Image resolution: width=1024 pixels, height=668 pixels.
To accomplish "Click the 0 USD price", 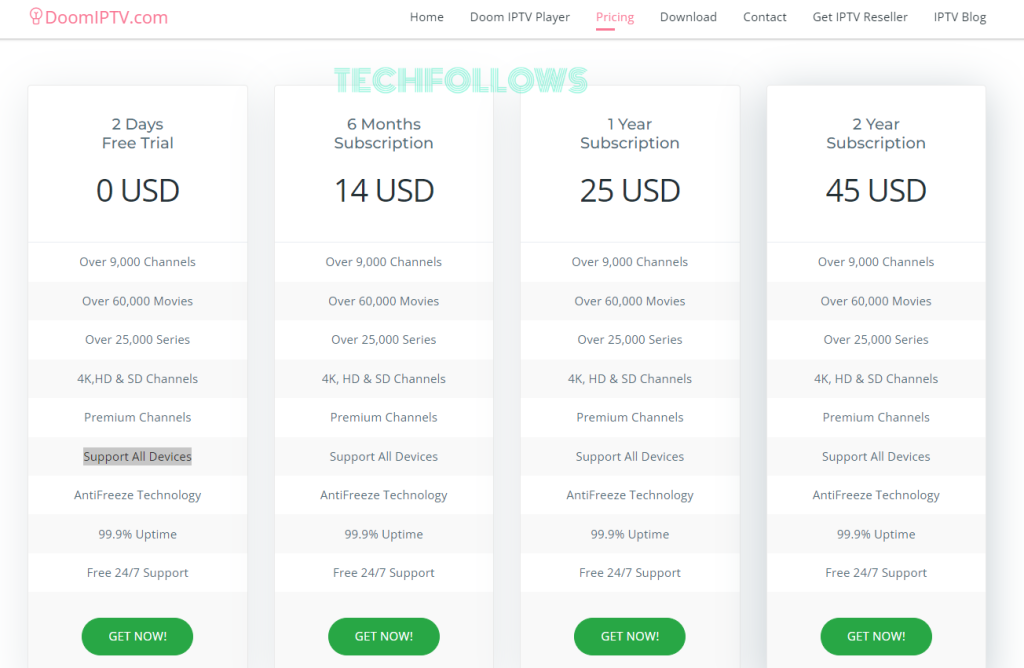I will coord(137,191).
